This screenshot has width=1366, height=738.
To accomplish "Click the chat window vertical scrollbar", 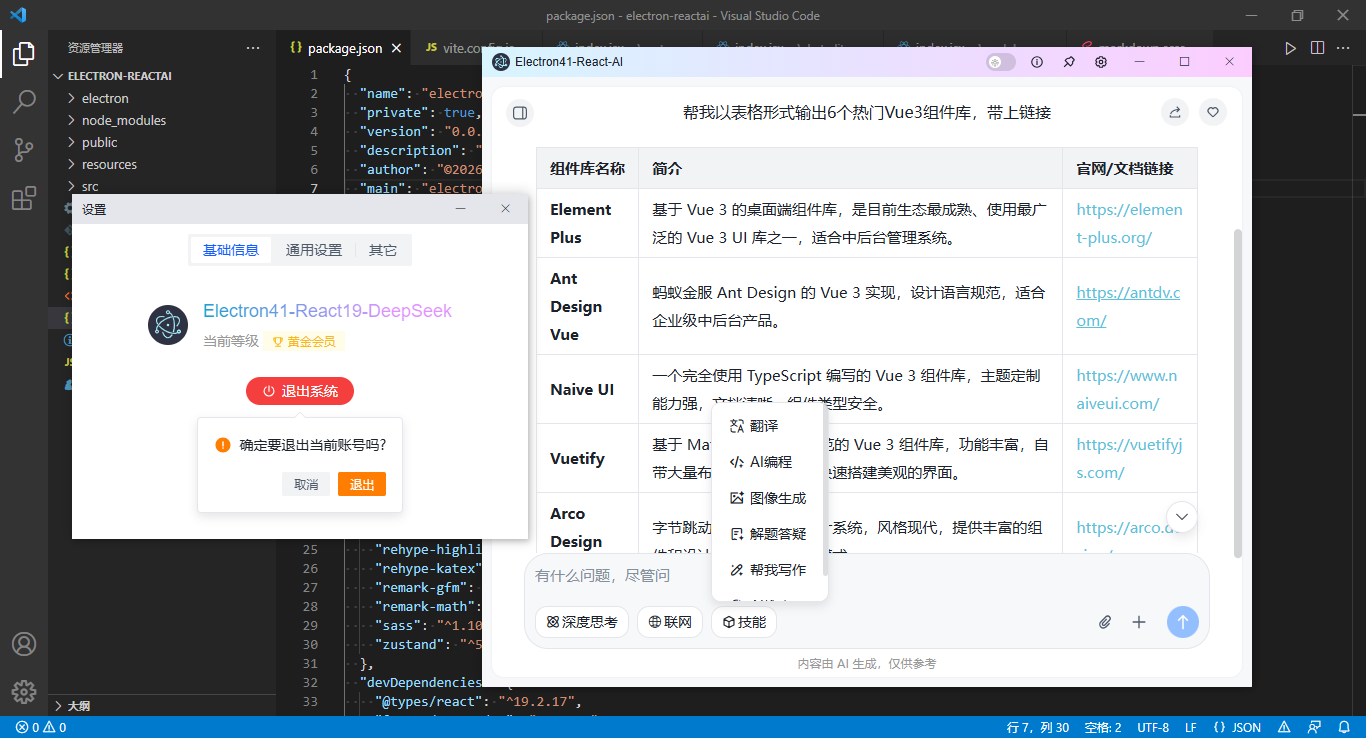I will pyautogui.click(x=1238, y=393).
